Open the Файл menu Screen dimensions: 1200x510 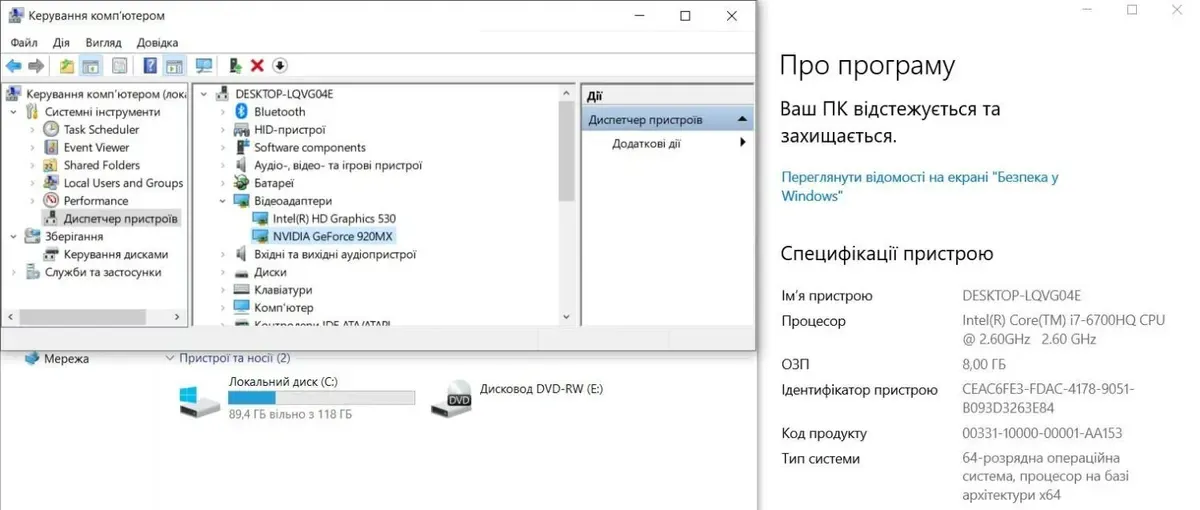pyautogui.click(x=24, y=43)
